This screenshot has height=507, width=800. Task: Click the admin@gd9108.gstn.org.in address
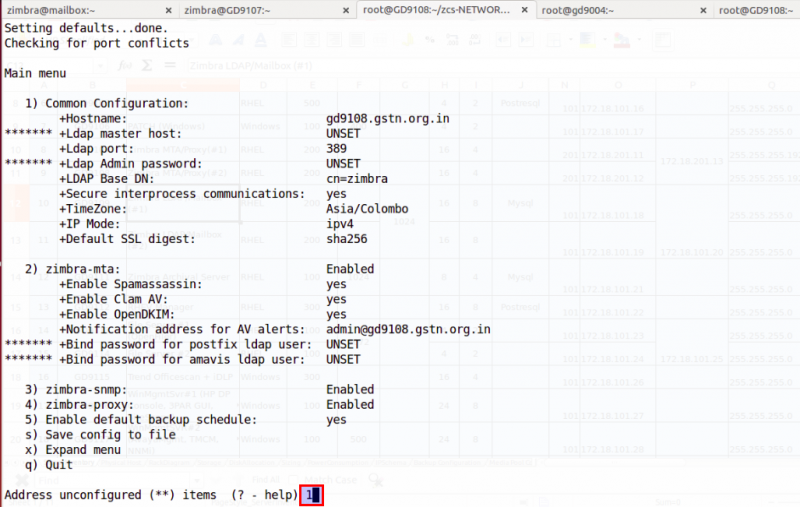click(408, 329)
